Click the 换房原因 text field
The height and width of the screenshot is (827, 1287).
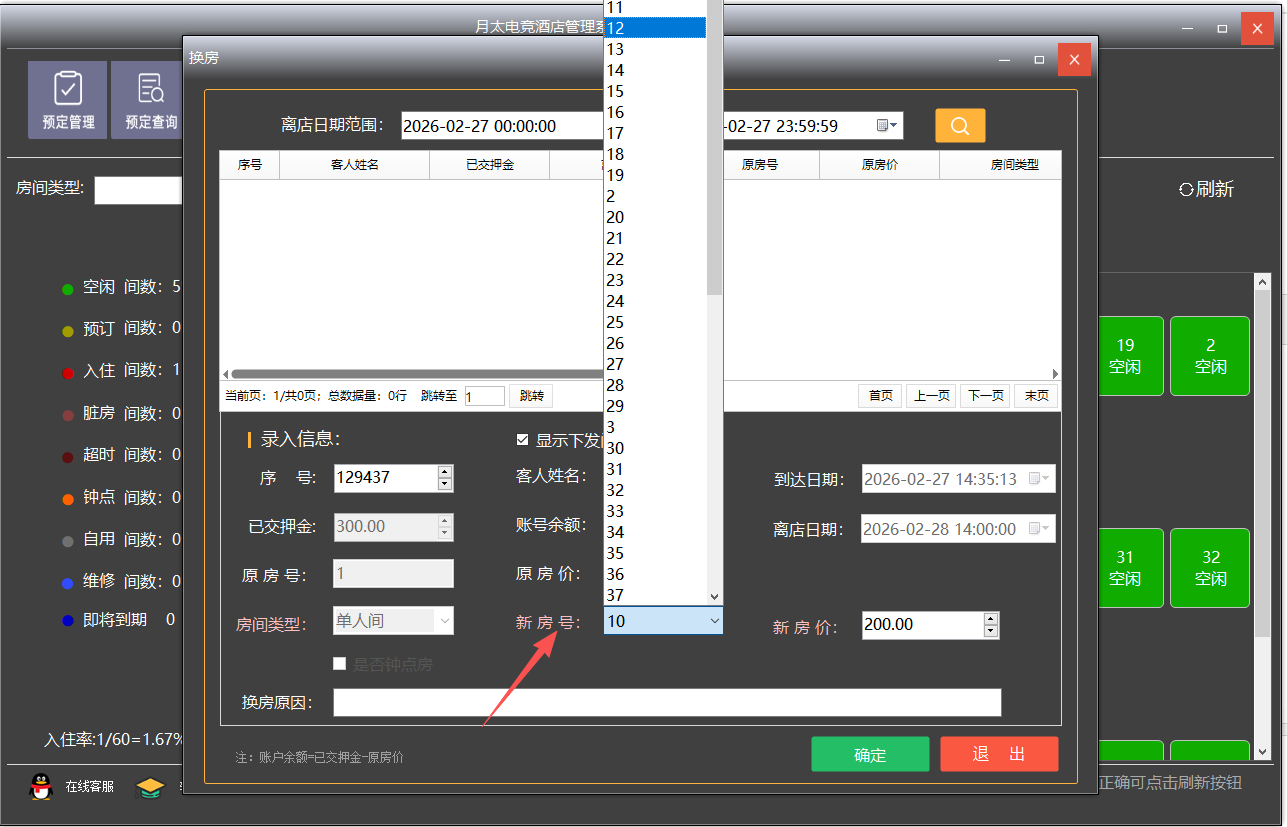tap(666, 703)
